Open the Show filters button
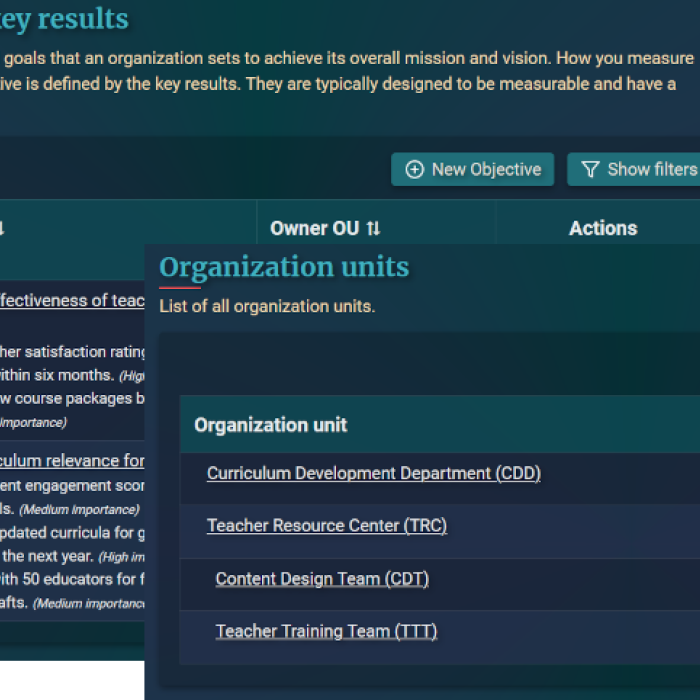Viewport: 700px width, 700px height. tap(633, 170)
